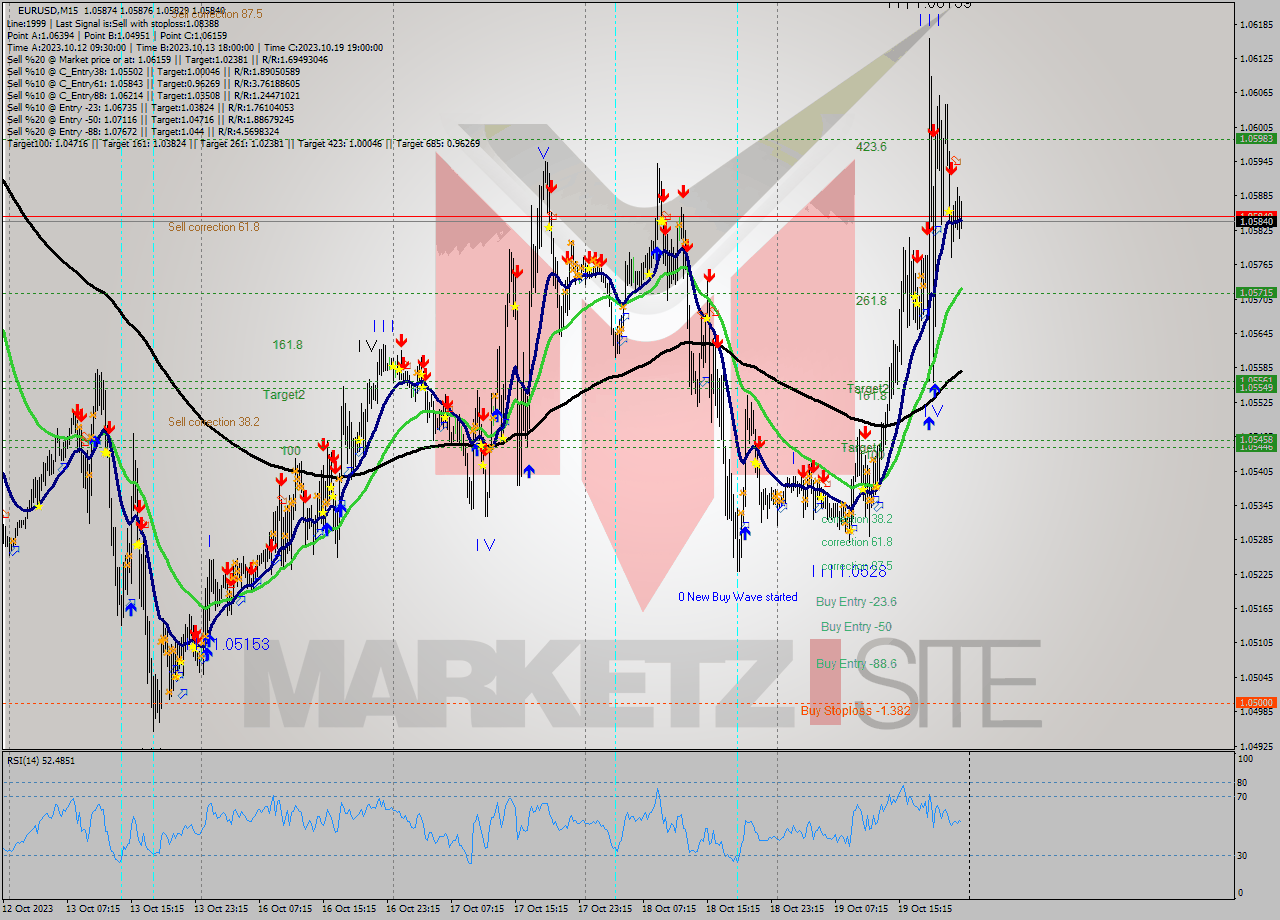Select the green 'correction 38.2' label
1280x920 pixels.
(x=857, y=519)
